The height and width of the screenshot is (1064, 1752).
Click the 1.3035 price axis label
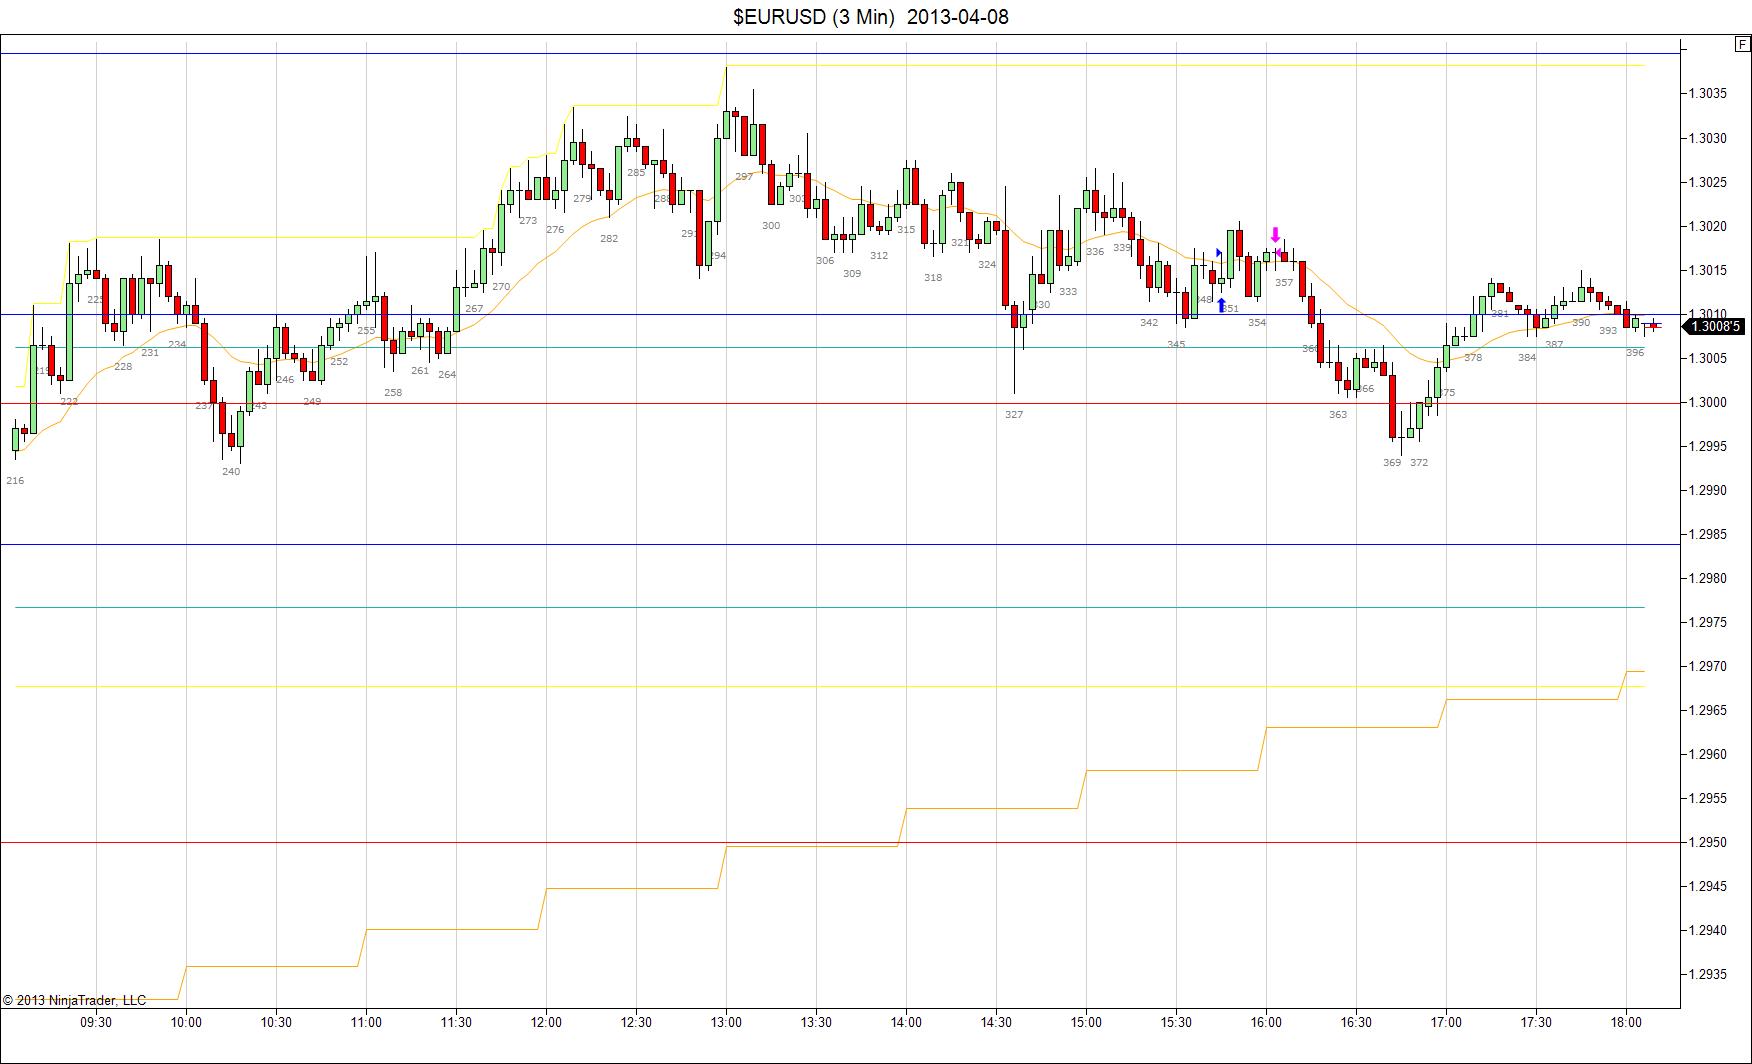[x=1707, y=94]
